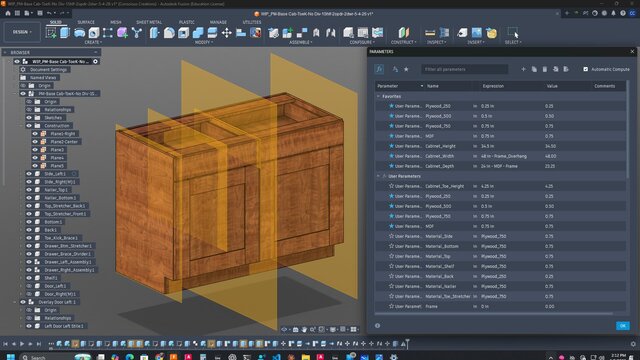The image size is (640, 360).
Task: Click the Combine tool icon
Action: [198, 33]
